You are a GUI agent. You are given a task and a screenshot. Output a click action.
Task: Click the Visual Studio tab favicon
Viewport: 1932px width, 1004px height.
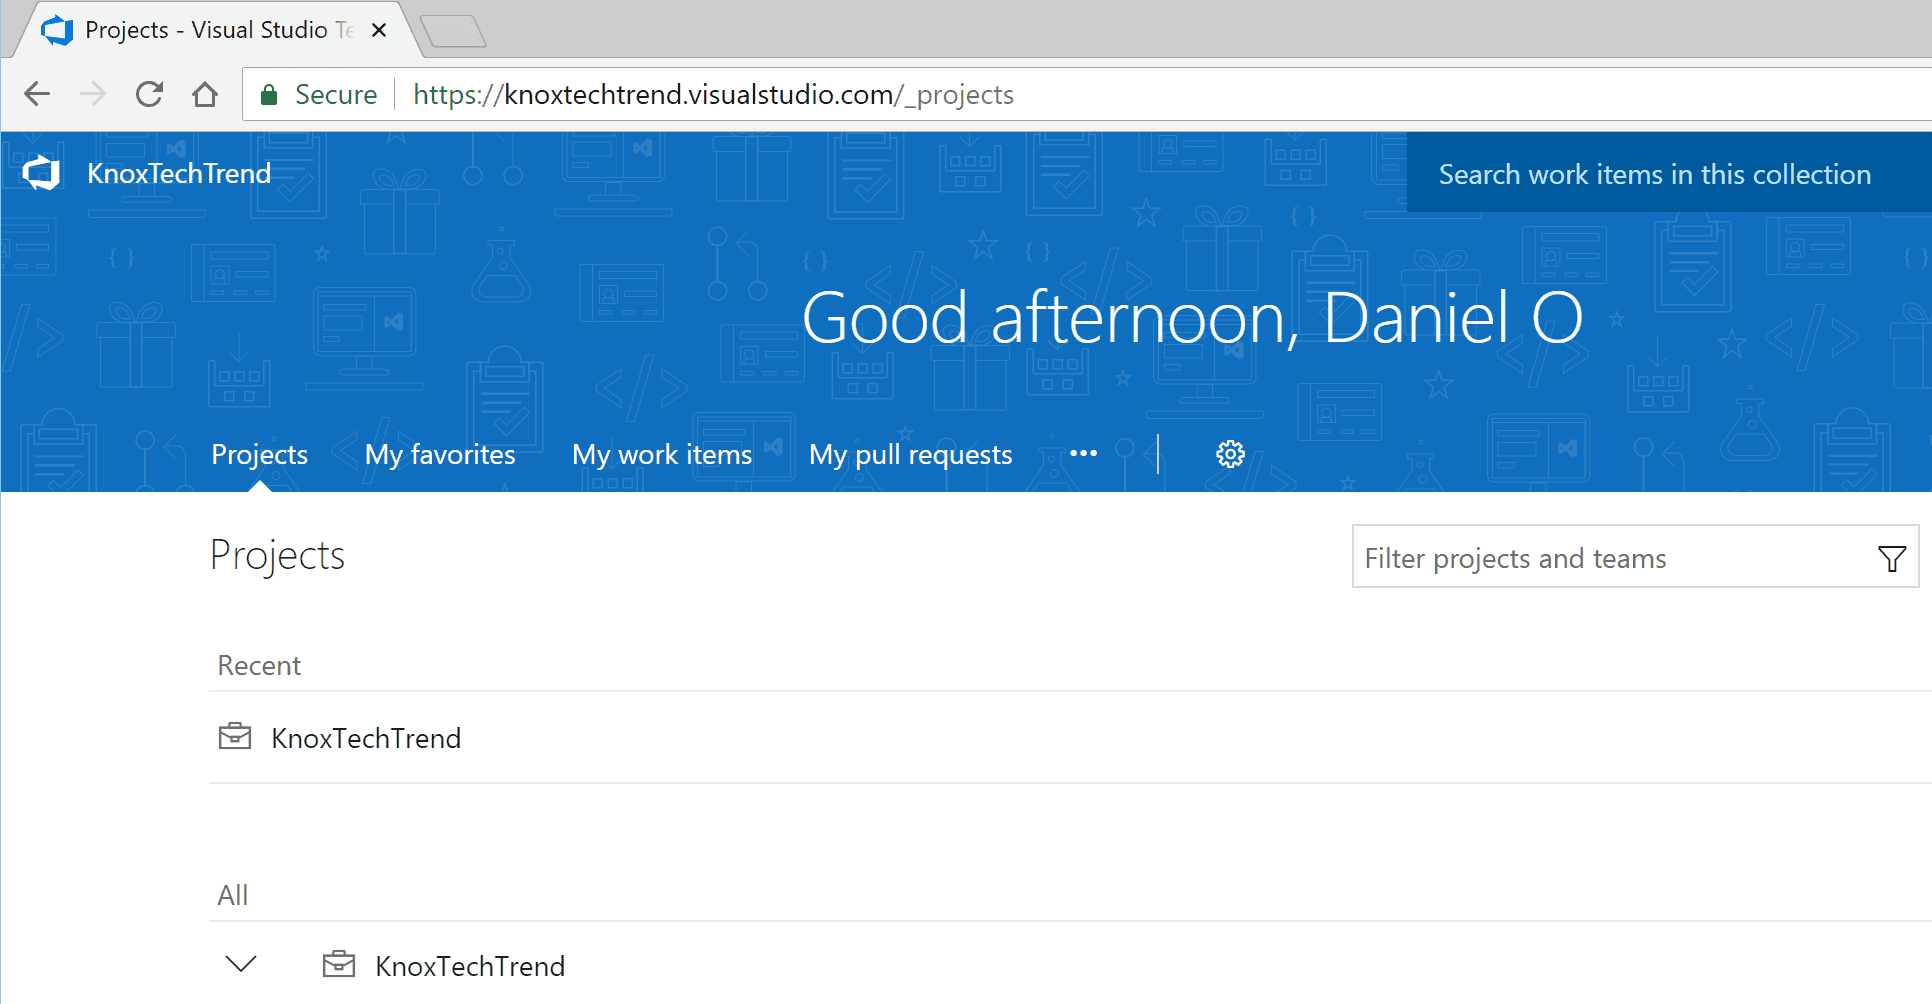pos(57,30)
